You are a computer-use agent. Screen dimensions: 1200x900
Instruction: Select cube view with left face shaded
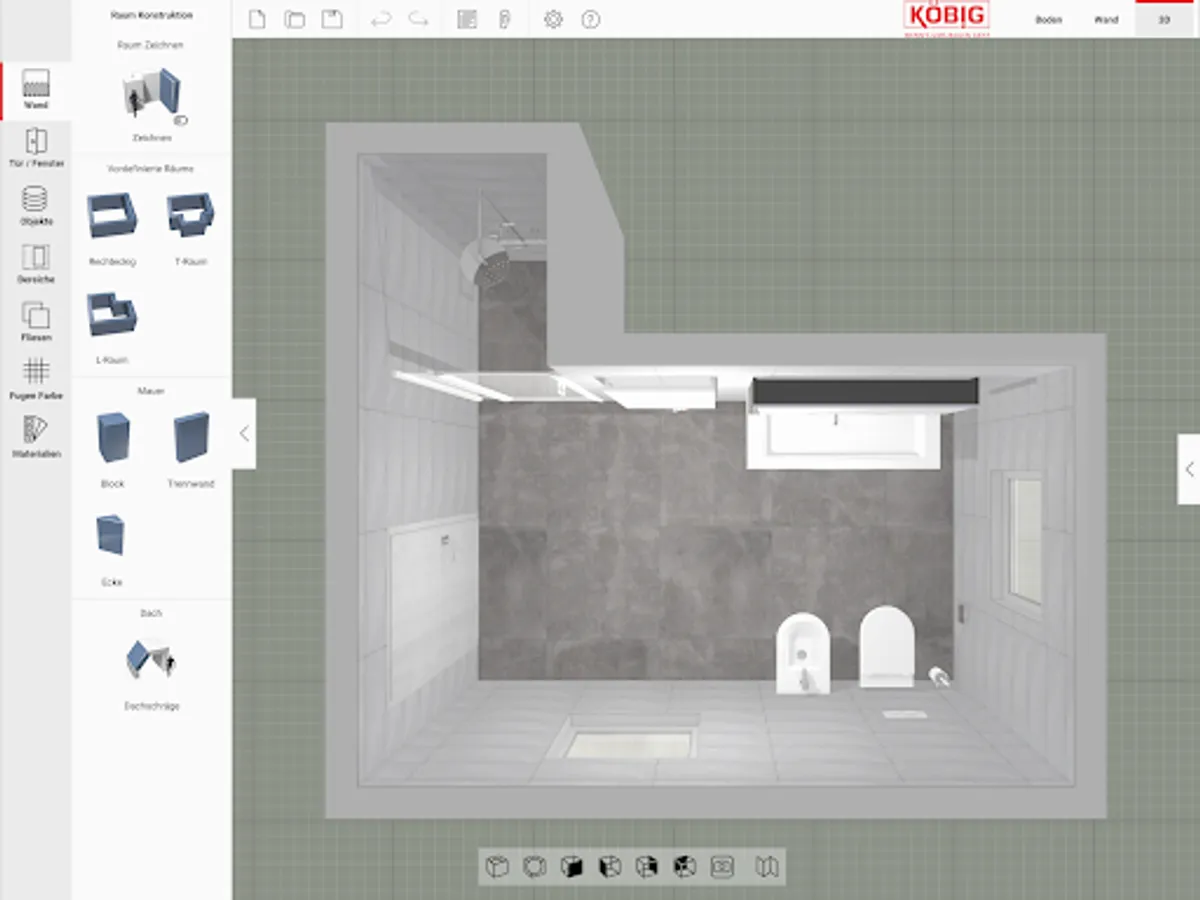pos(609,867)
